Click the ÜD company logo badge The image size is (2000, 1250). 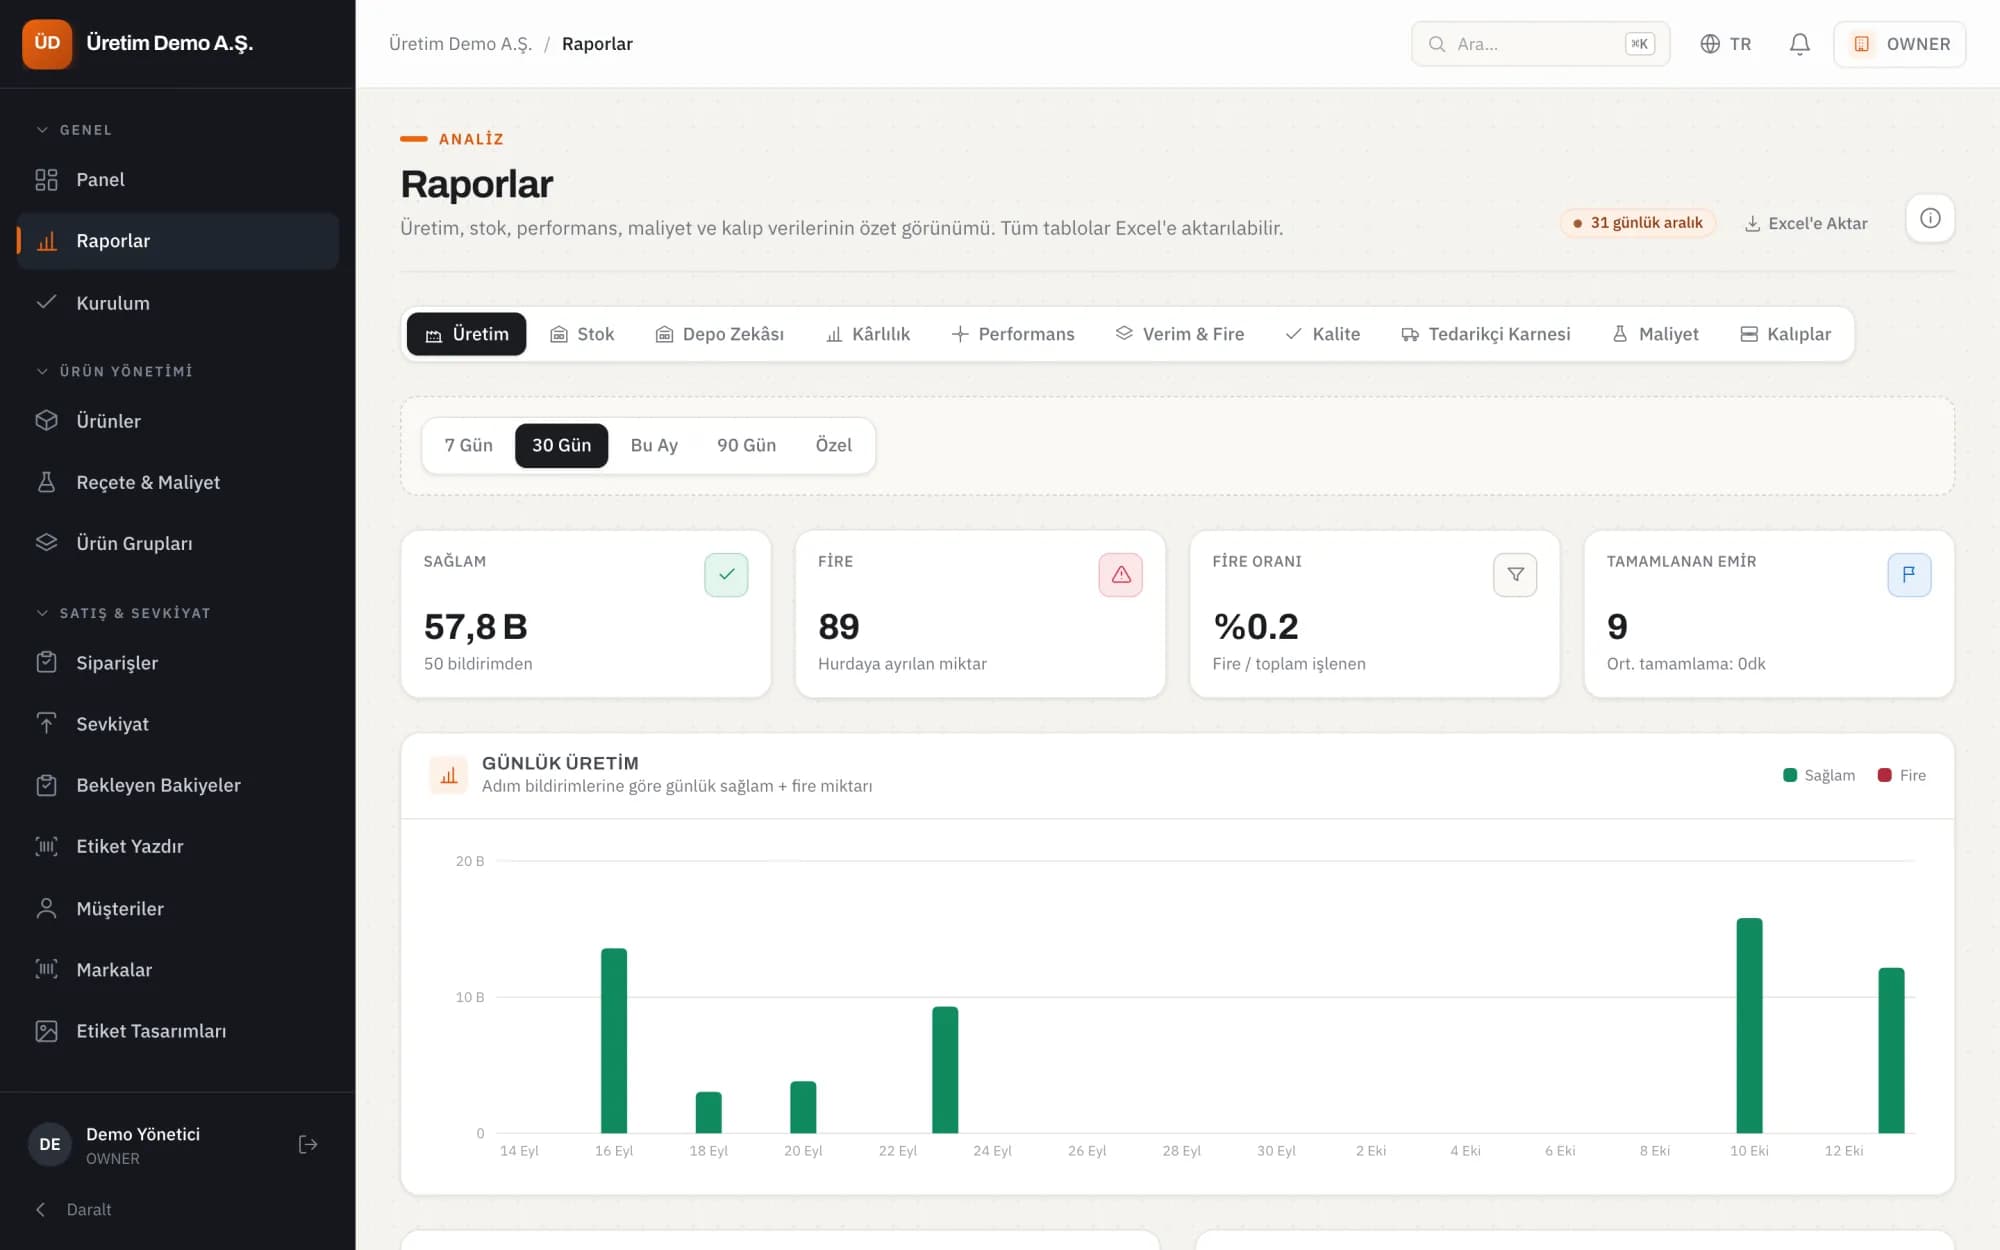pyautogui.click(x=47, y=43)
